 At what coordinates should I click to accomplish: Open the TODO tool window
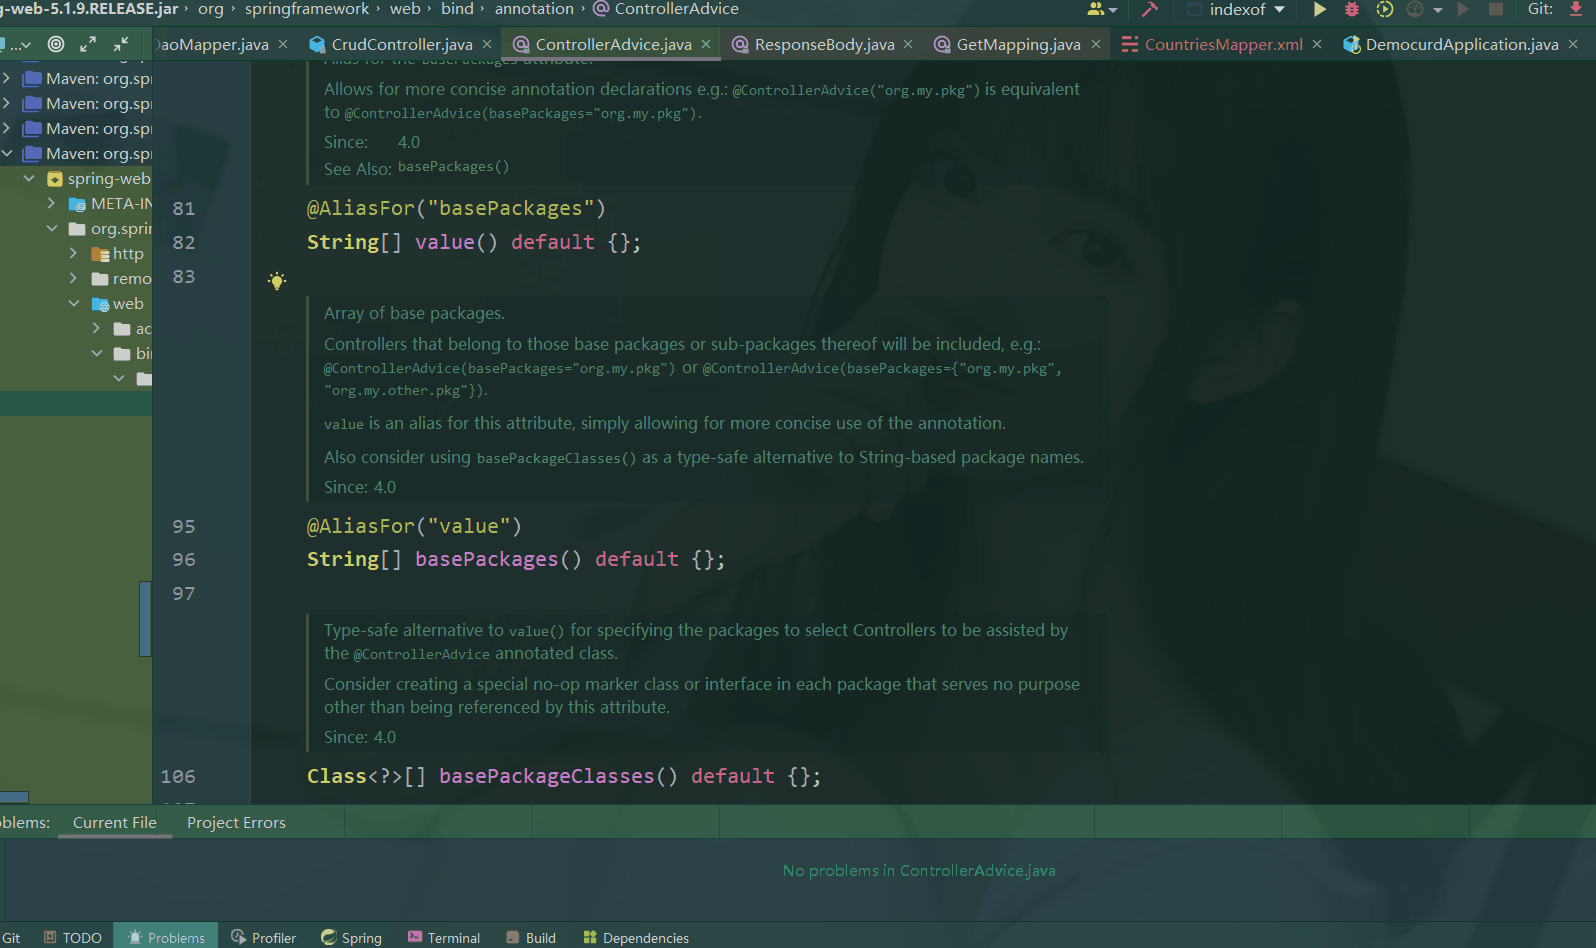click(x=73, y=937)
